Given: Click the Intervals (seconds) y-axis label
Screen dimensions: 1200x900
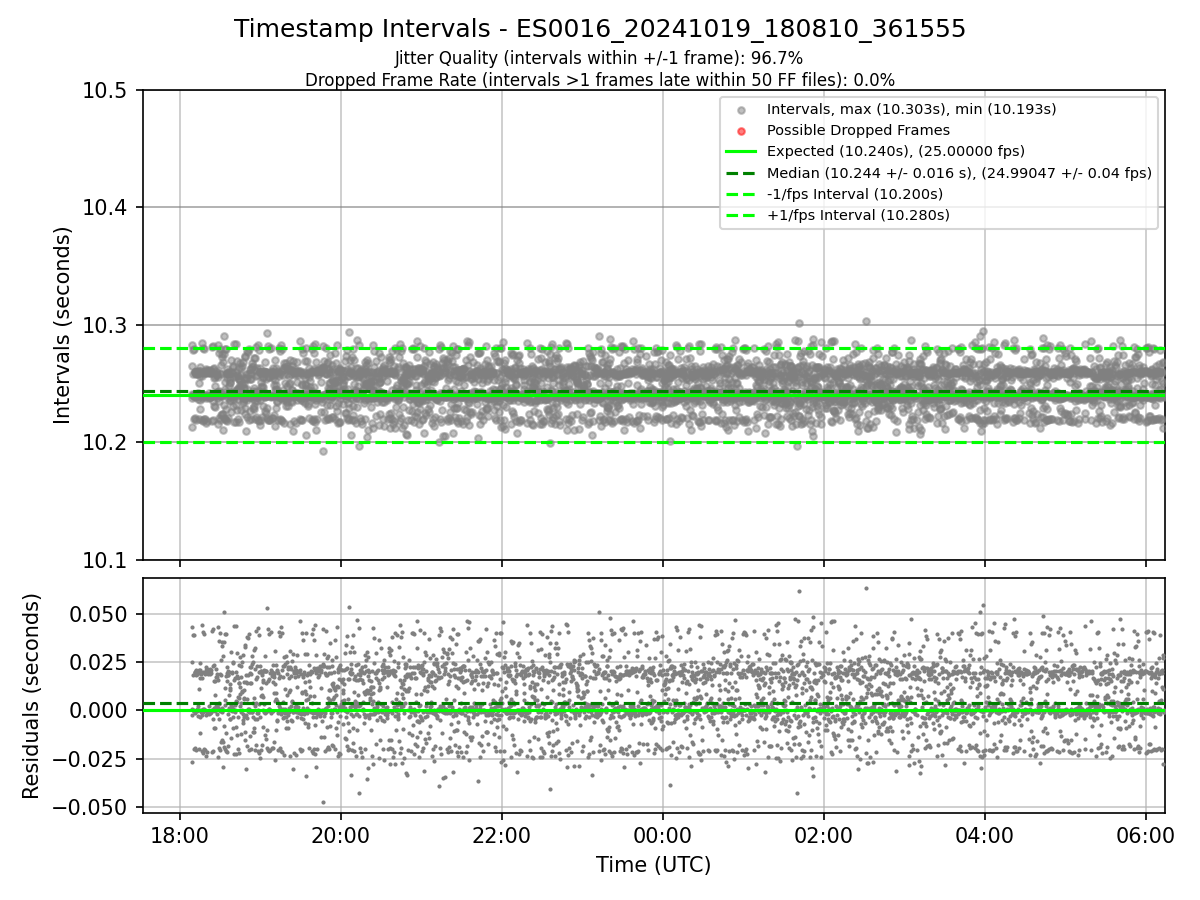Looking at the screenshot, I should click(63, 325).
